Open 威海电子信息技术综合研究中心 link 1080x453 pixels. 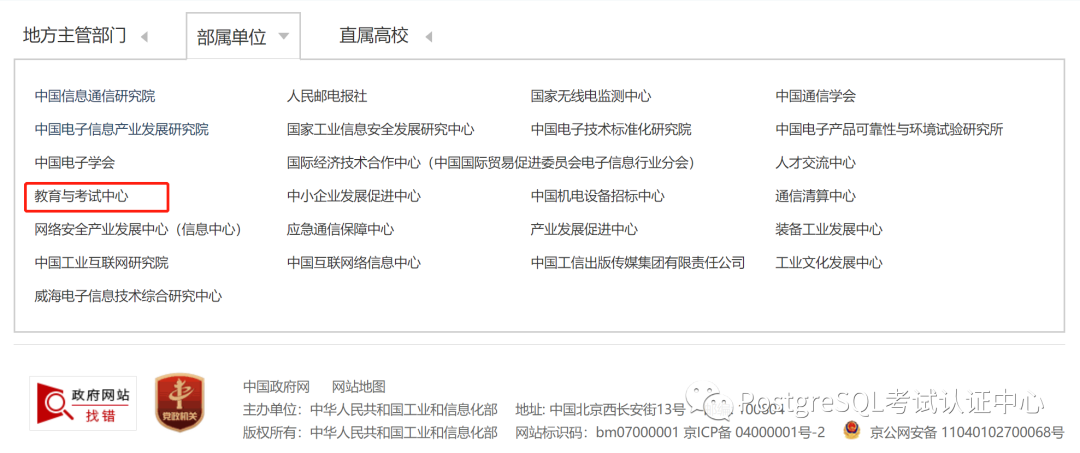(129, 296)
